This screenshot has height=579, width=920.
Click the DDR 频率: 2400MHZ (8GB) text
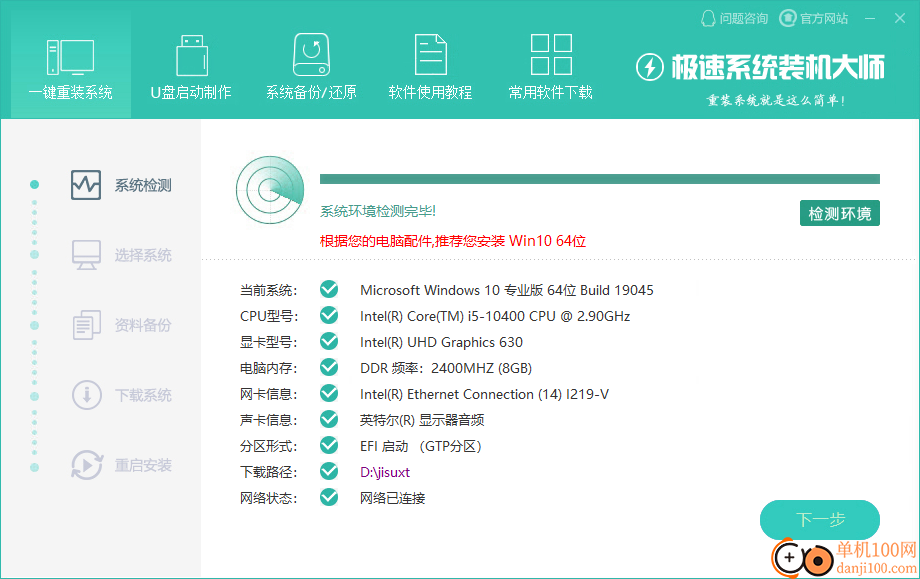tap(446, 368)
